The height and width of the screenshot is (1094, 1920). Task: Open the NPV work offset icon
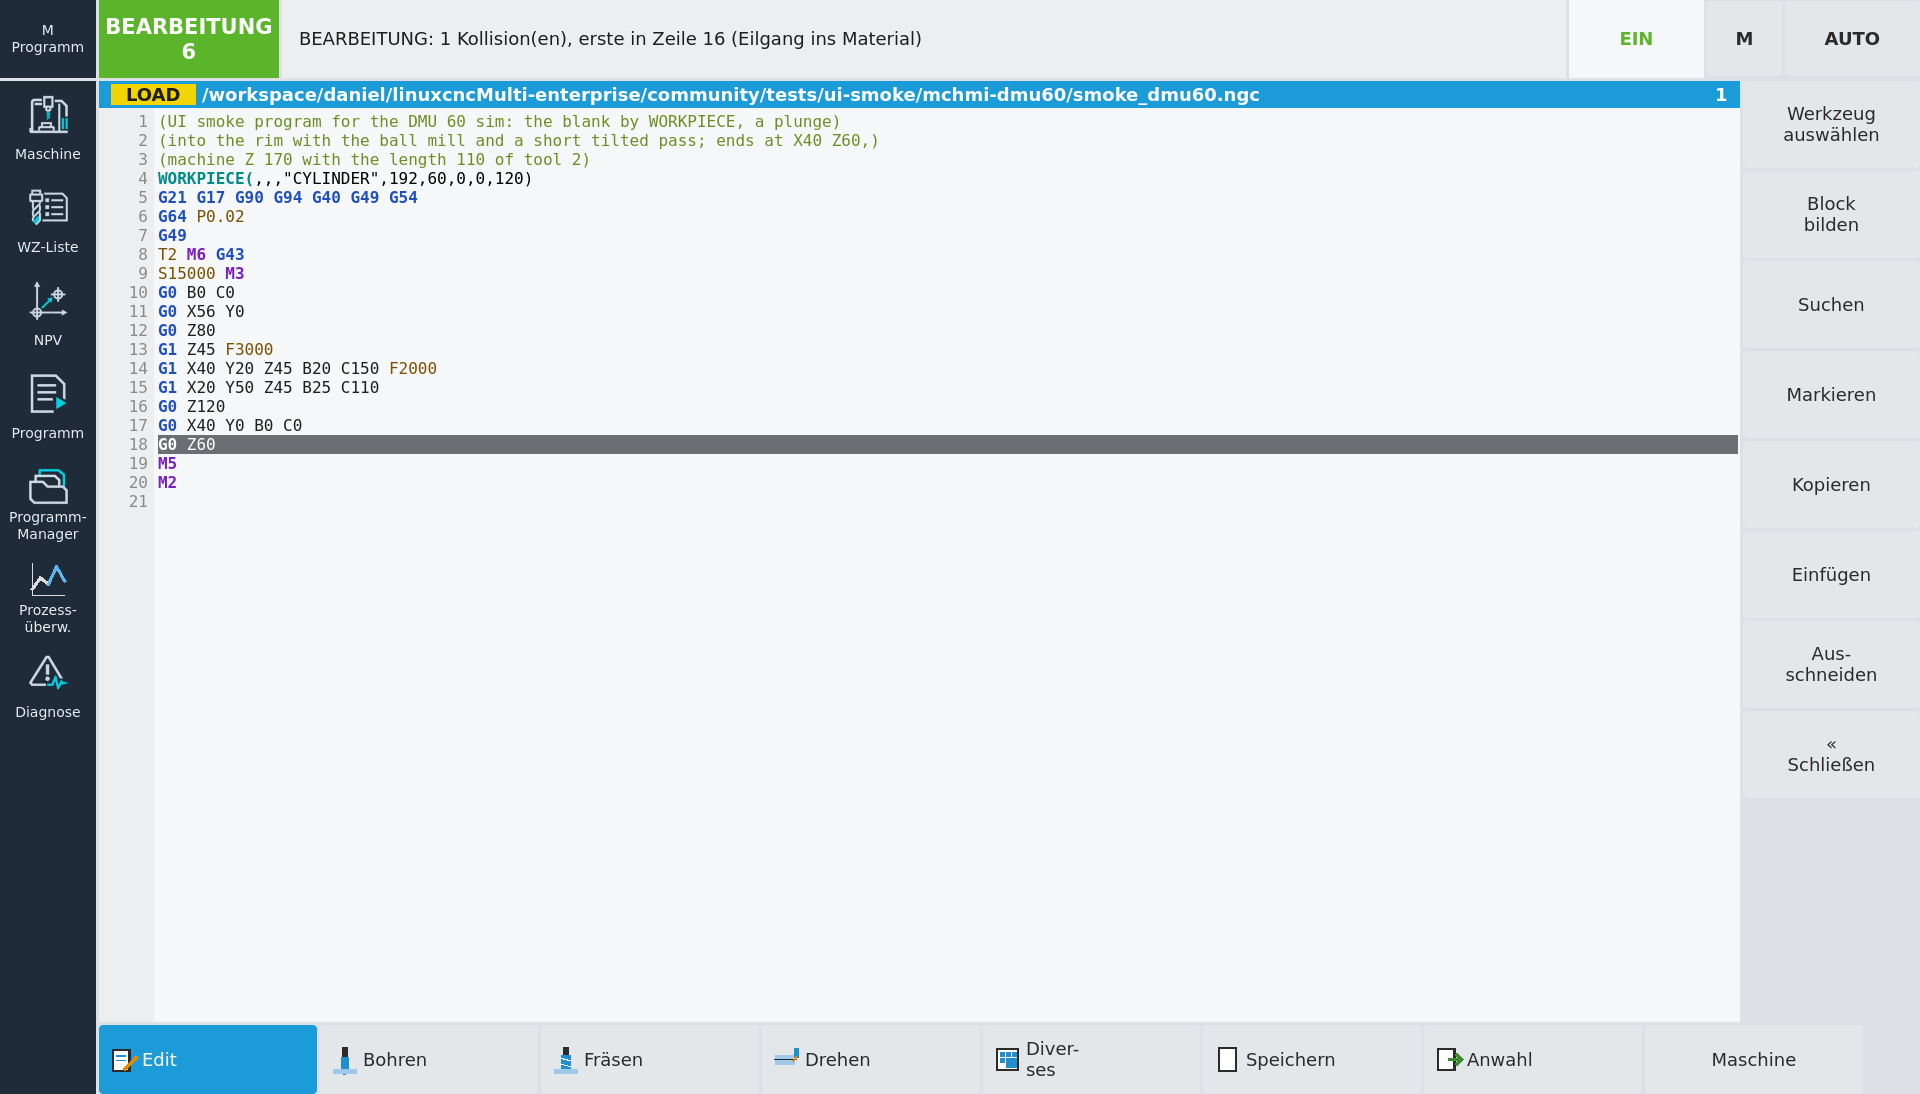[48, 314]
